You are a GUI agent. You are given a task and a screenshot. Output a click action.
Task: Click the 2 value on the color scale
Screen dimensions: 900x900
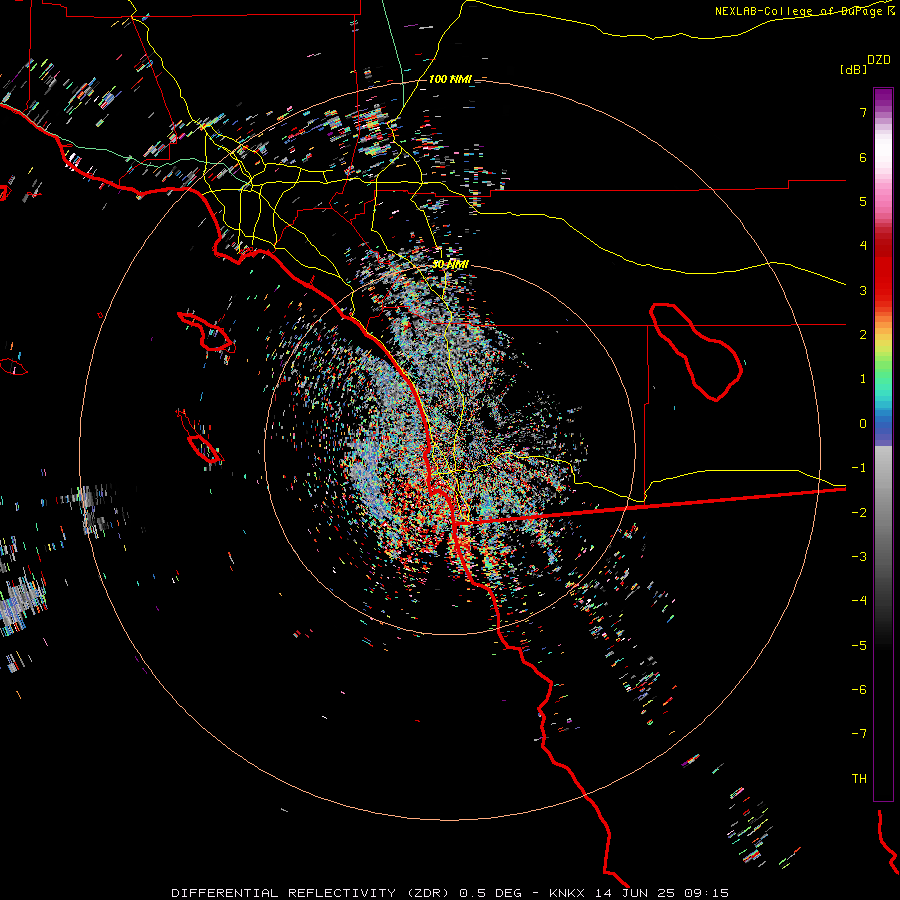click(863, 335)
